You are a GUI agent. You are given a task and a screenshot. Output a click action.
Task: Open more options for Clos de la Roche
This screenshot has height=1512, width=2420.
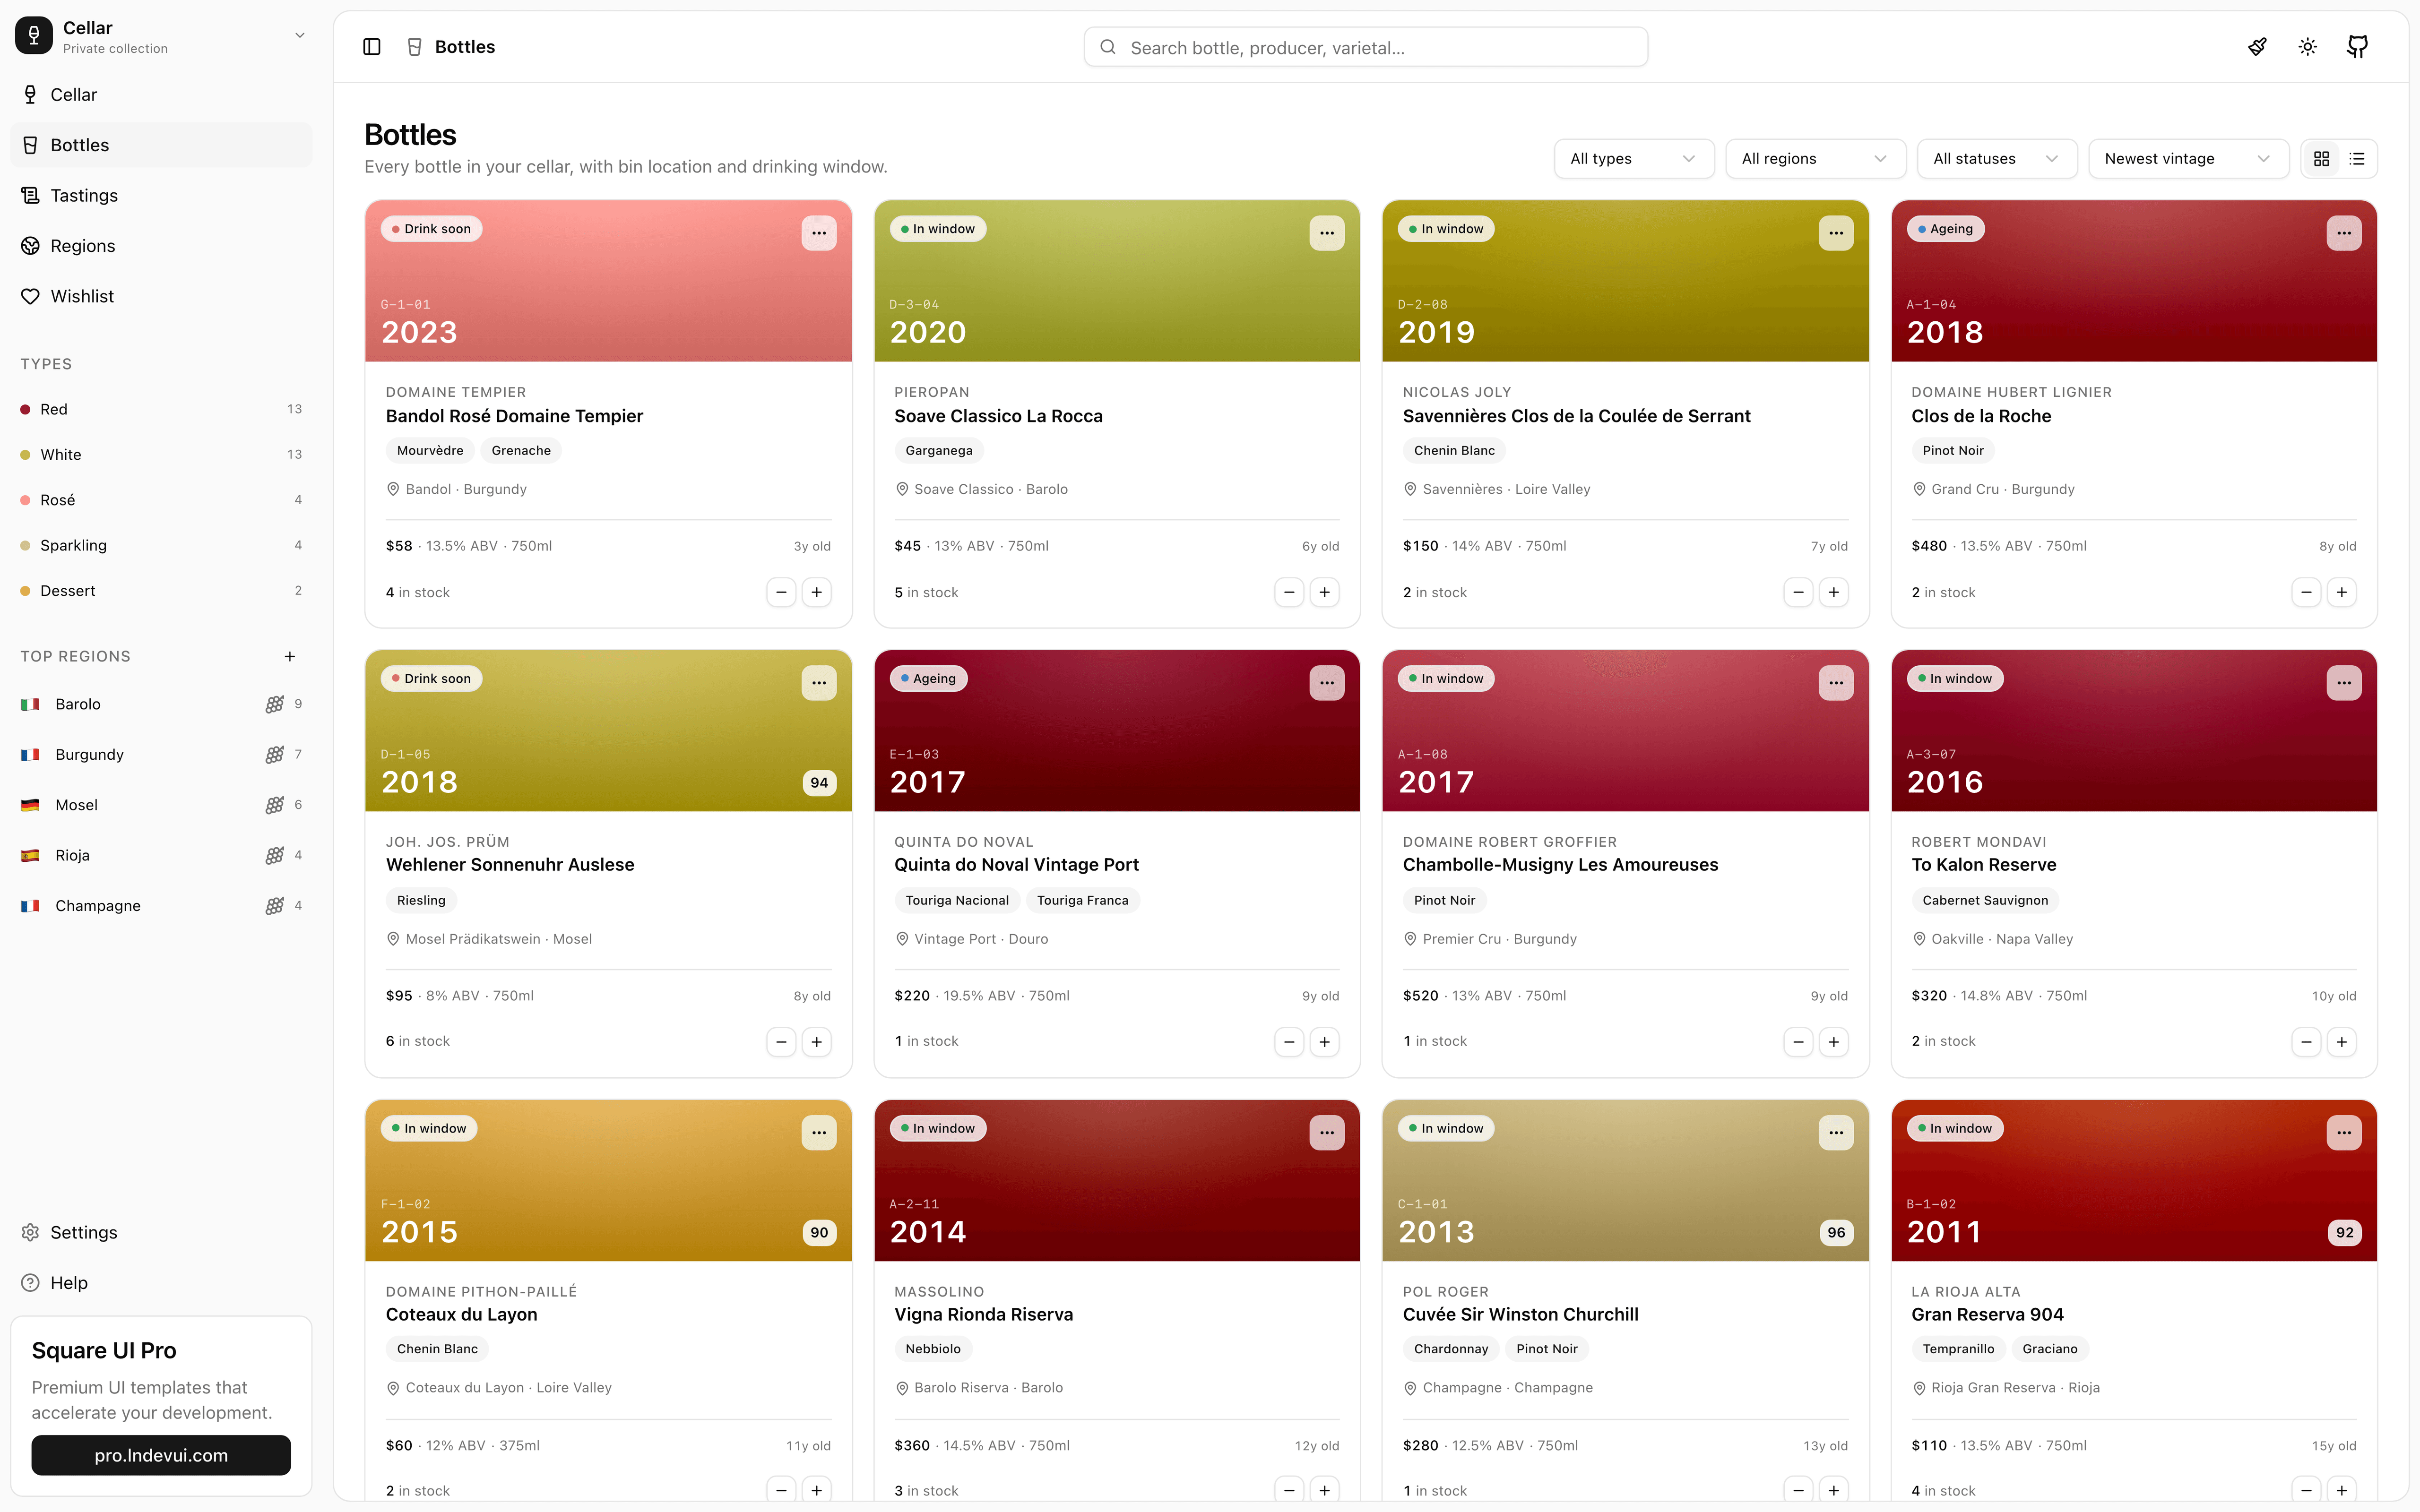point(2344,233)
